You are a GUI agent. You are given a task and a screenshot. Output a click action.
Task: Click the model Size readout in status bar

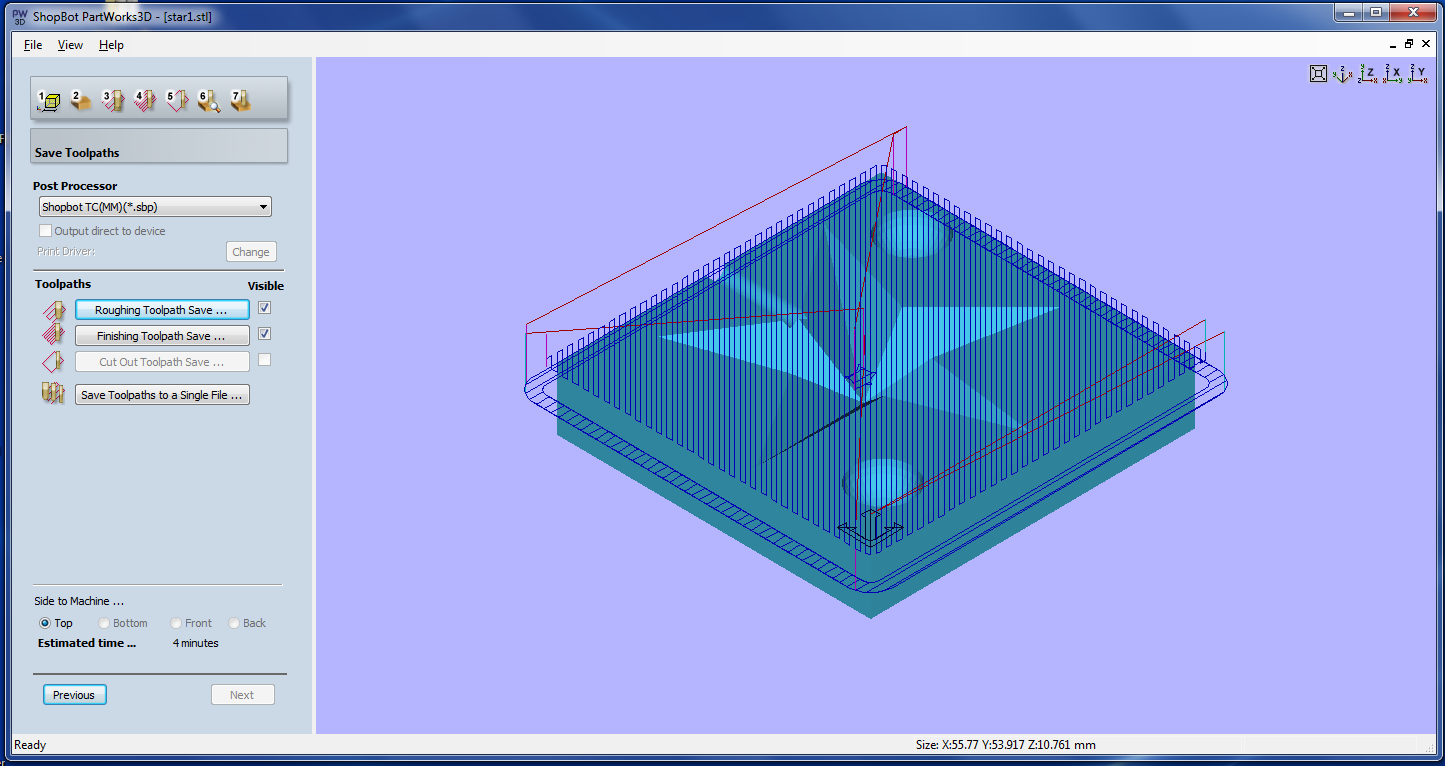click(1005, 745)
